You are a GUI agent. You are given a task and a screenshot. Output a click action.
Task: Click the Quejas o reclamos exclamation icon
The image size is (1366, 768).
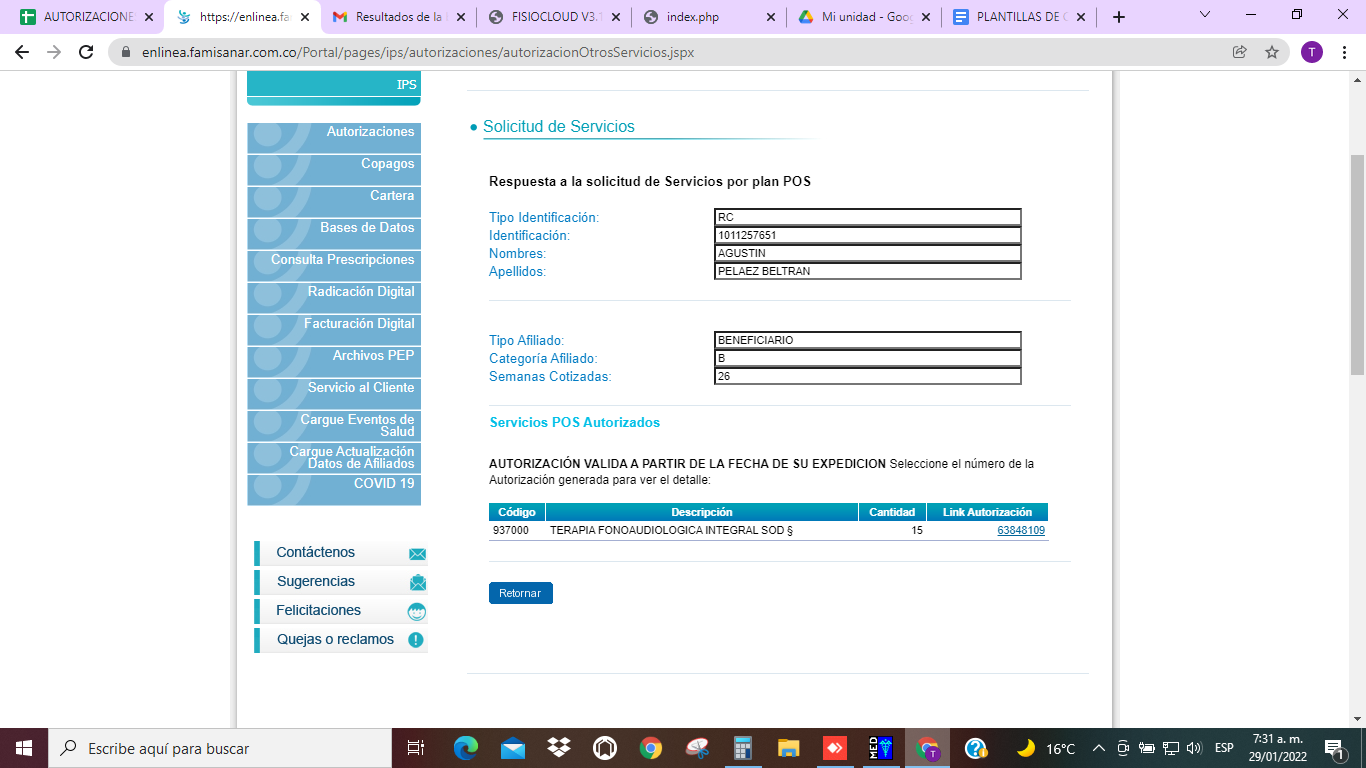click(416, 640)
